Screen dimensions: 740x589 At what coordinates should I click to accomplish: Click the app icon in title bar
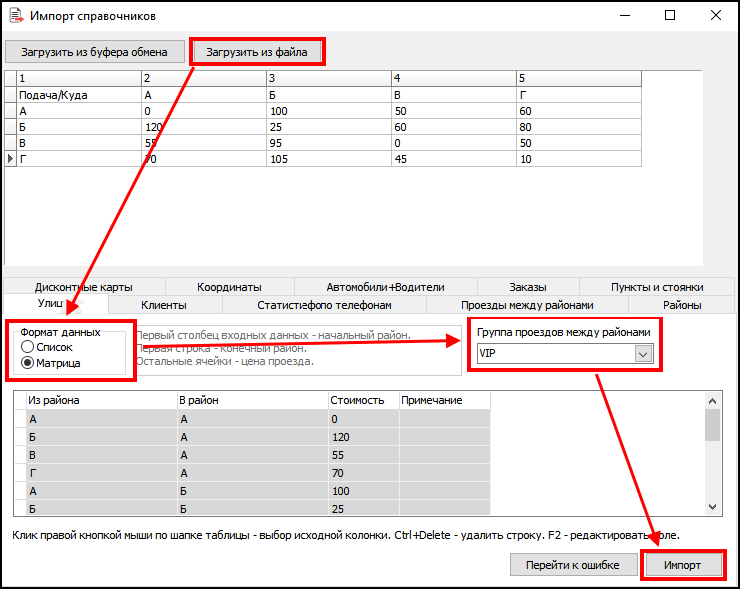coord(15,16)
